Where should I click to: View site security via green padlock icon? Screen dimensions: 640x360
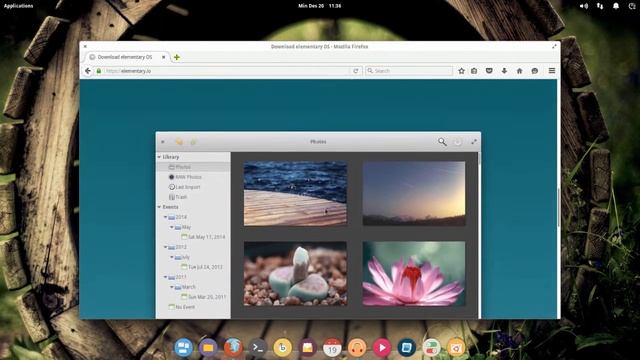coord(98,71)
